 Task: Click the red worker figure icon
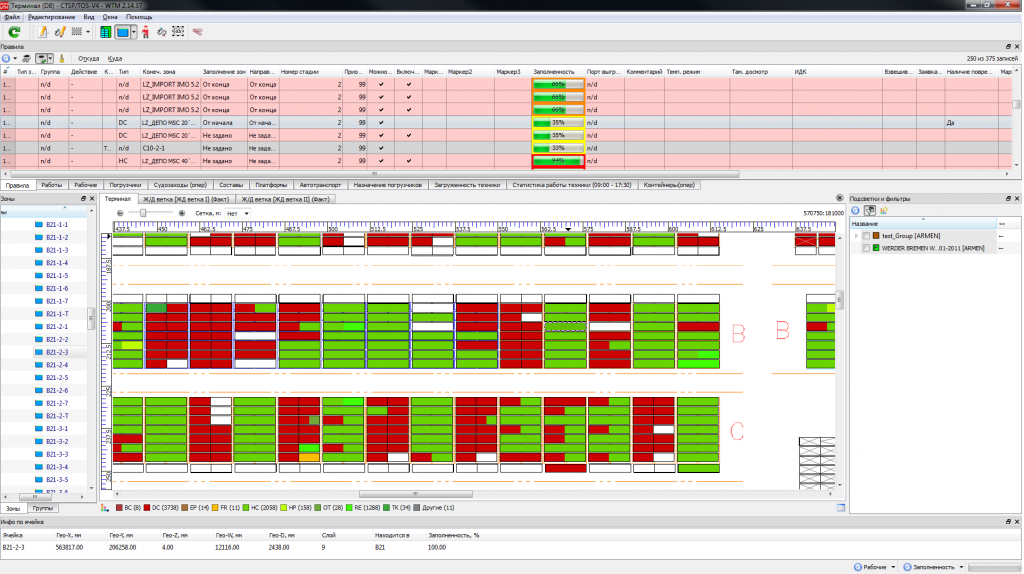click(x=145, y=32)
